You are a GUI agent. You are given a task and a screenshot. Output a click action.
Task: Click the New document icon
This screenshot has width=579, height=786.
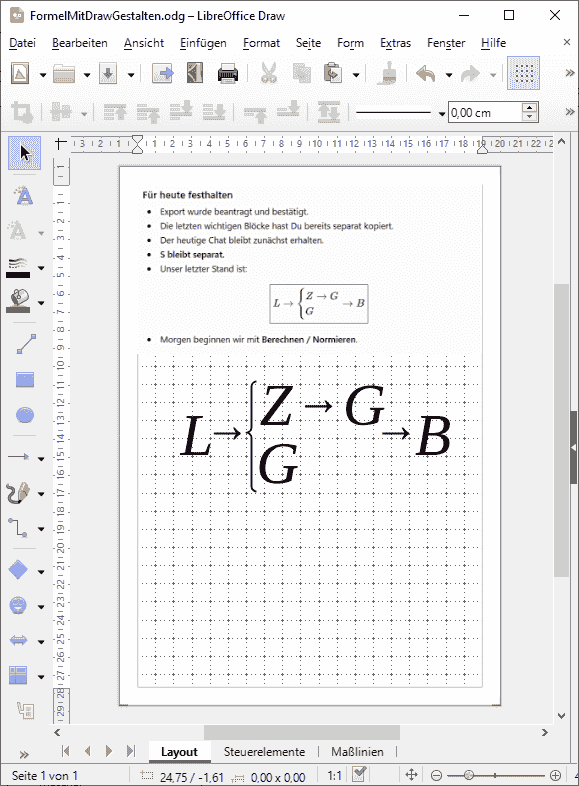[x=20, y=74]
